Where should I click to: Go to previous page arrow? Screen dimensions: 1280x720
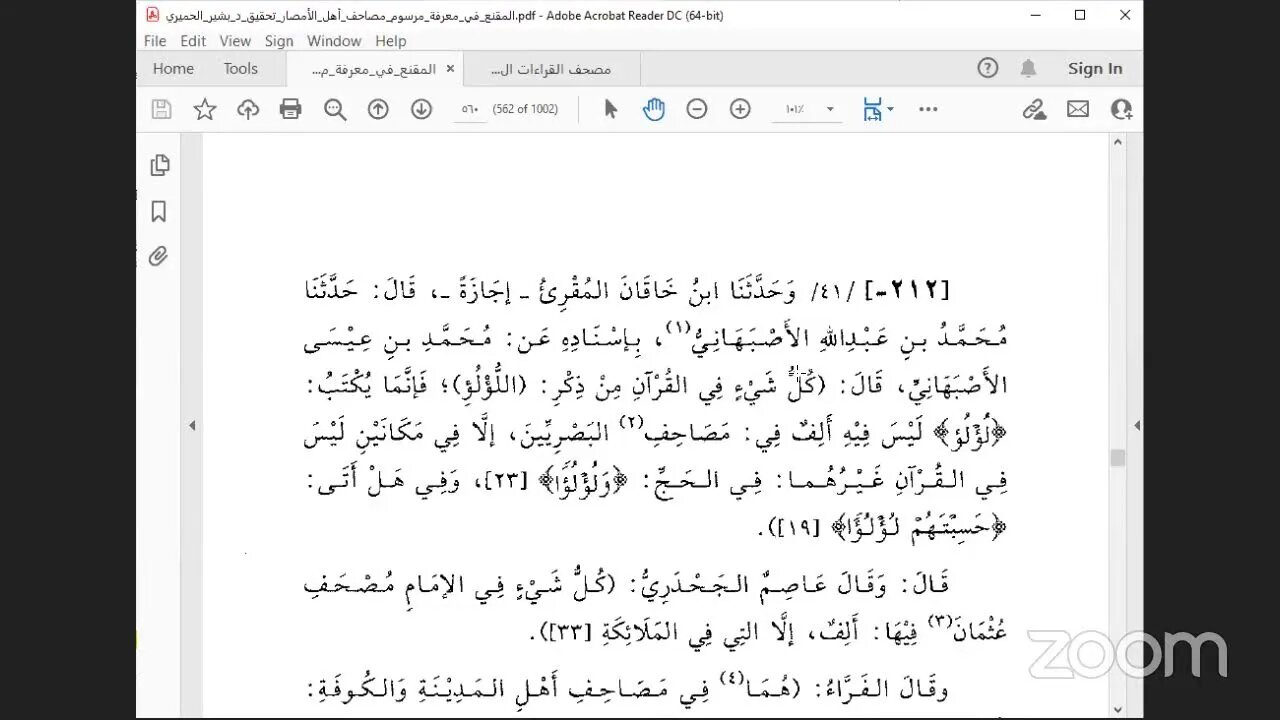point(378,109)
